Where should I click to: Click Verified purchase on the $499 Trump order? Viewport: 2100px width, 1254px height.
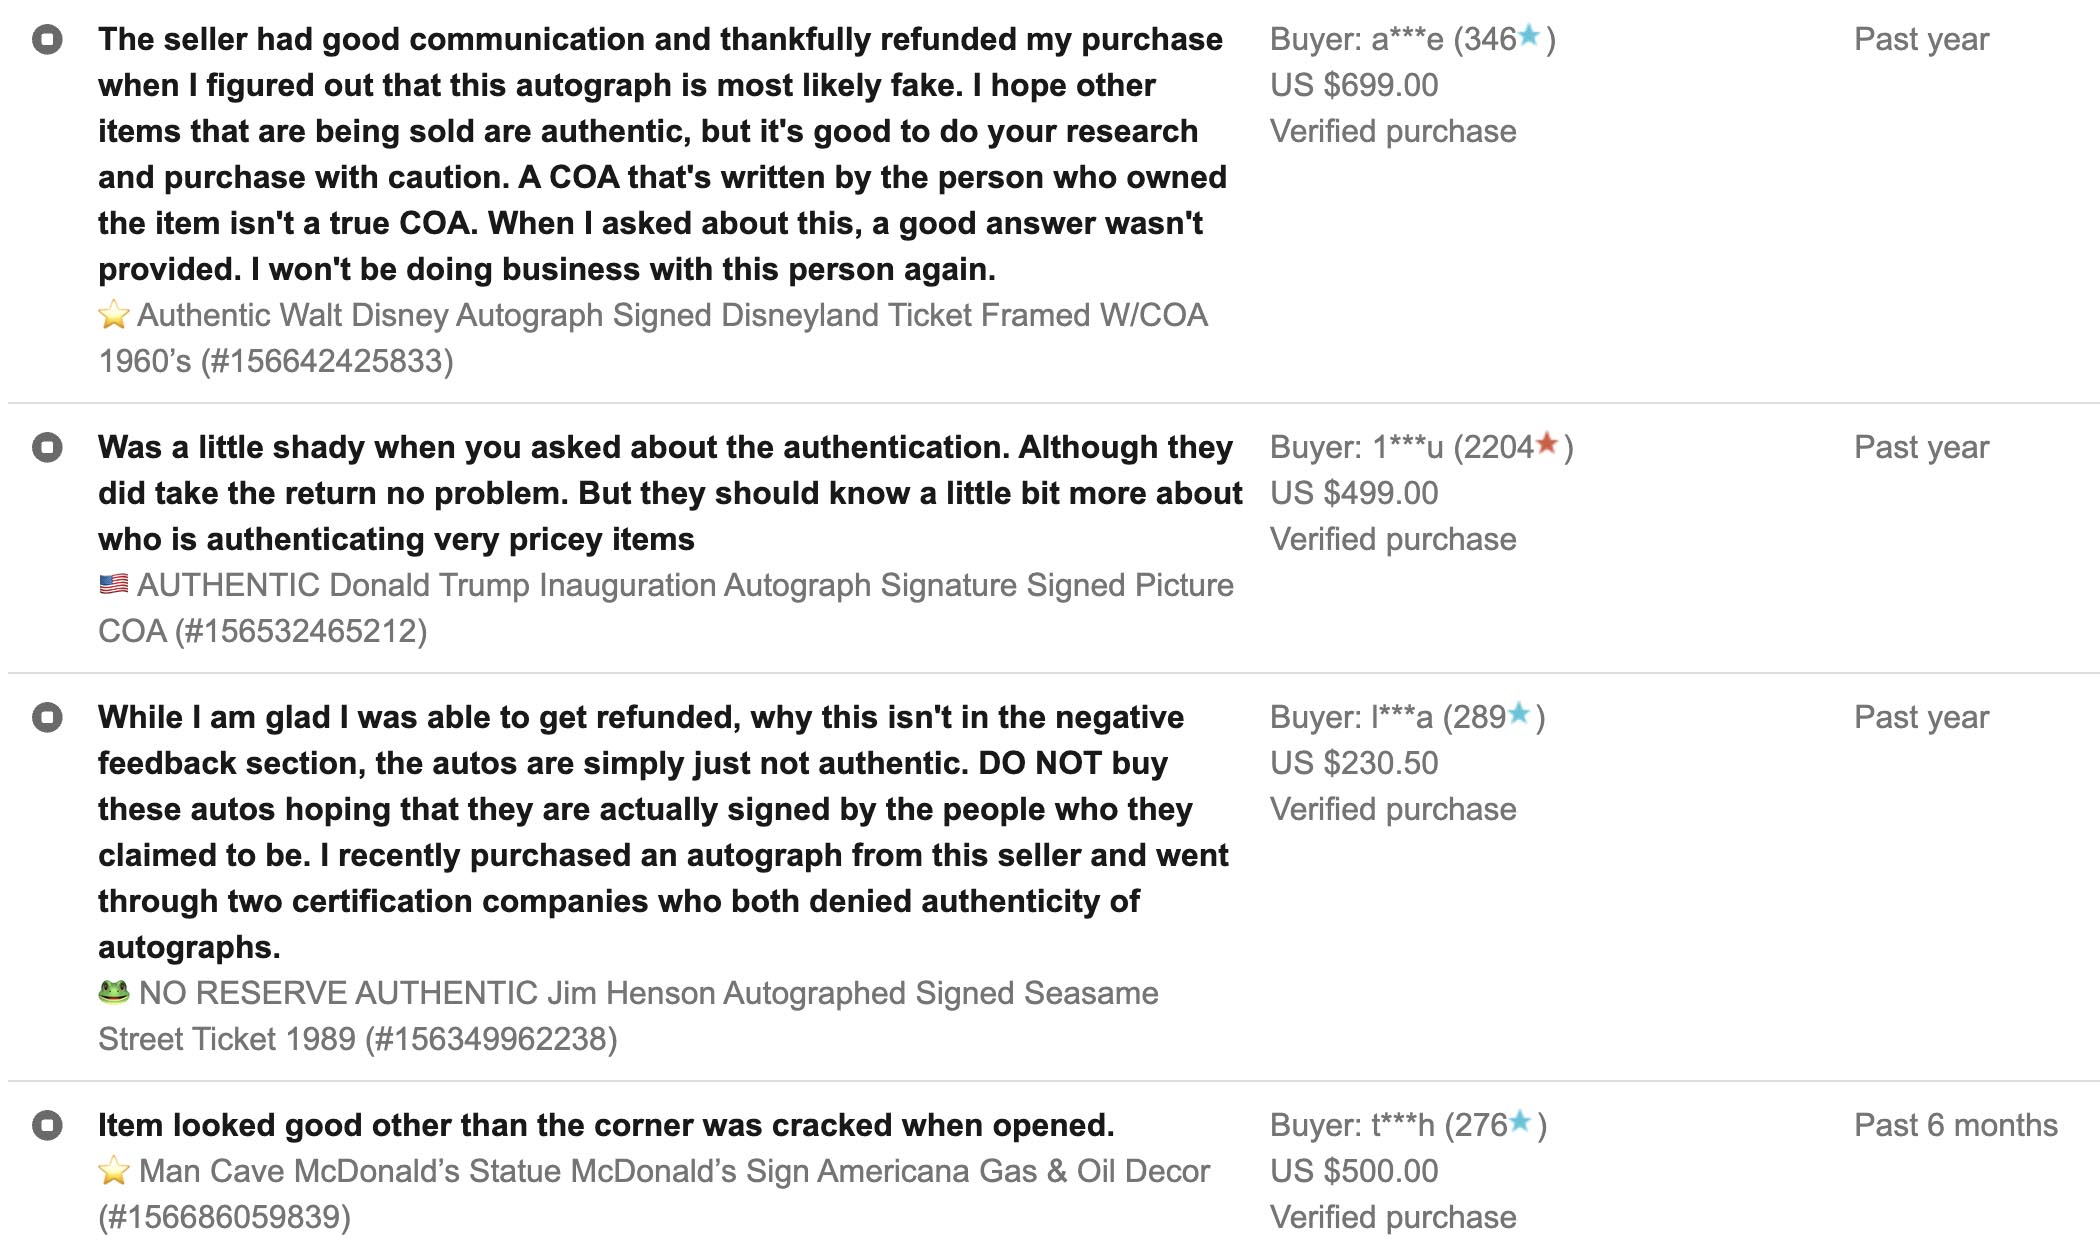pyautogui.click(x=1391, y=538)
